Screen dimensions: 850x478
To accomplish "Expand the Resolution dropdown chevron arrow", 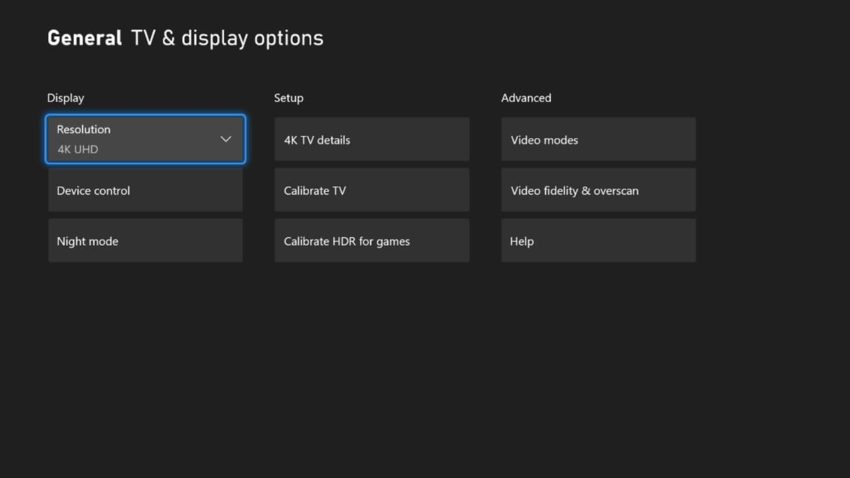I will [226, 139].
